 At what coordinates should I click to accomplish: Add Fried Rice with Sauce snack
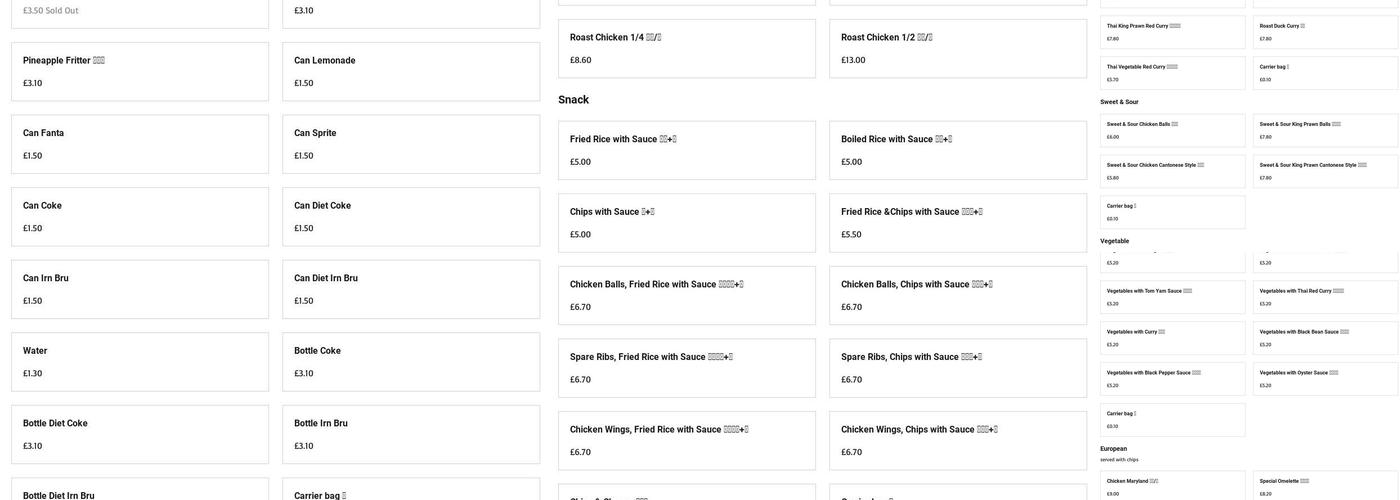[x=686, y=150]
